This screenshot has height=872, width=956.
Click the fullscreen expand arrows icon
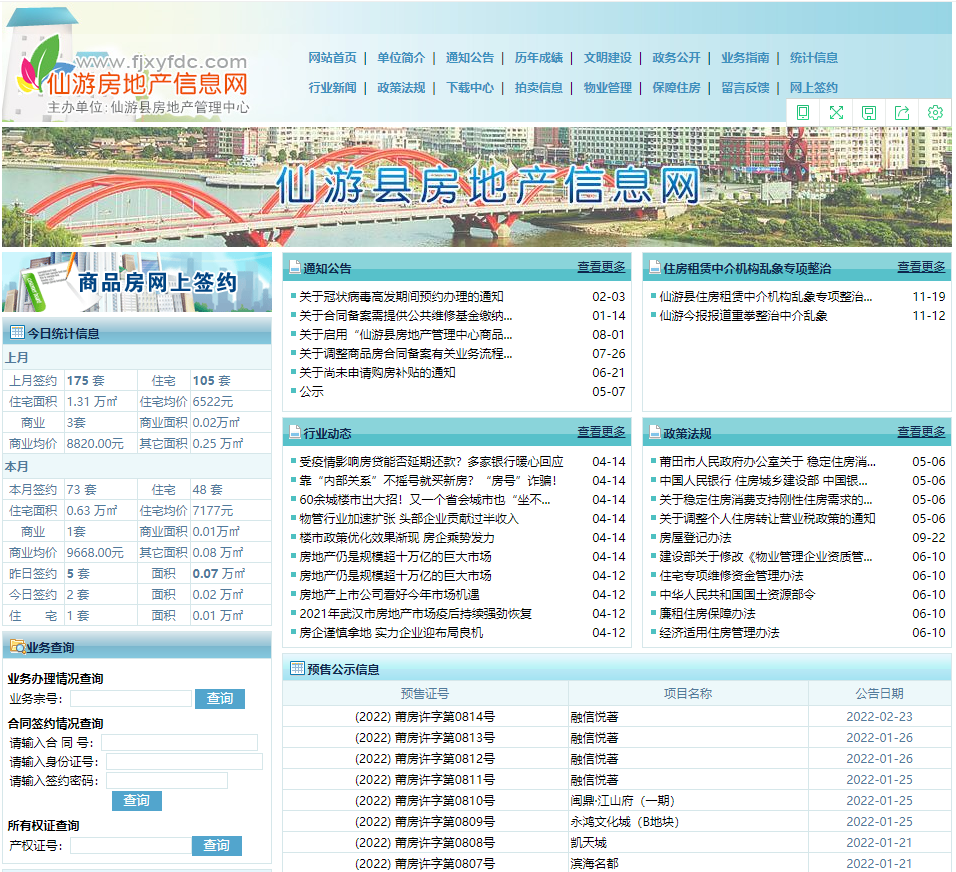coord(836,113)
